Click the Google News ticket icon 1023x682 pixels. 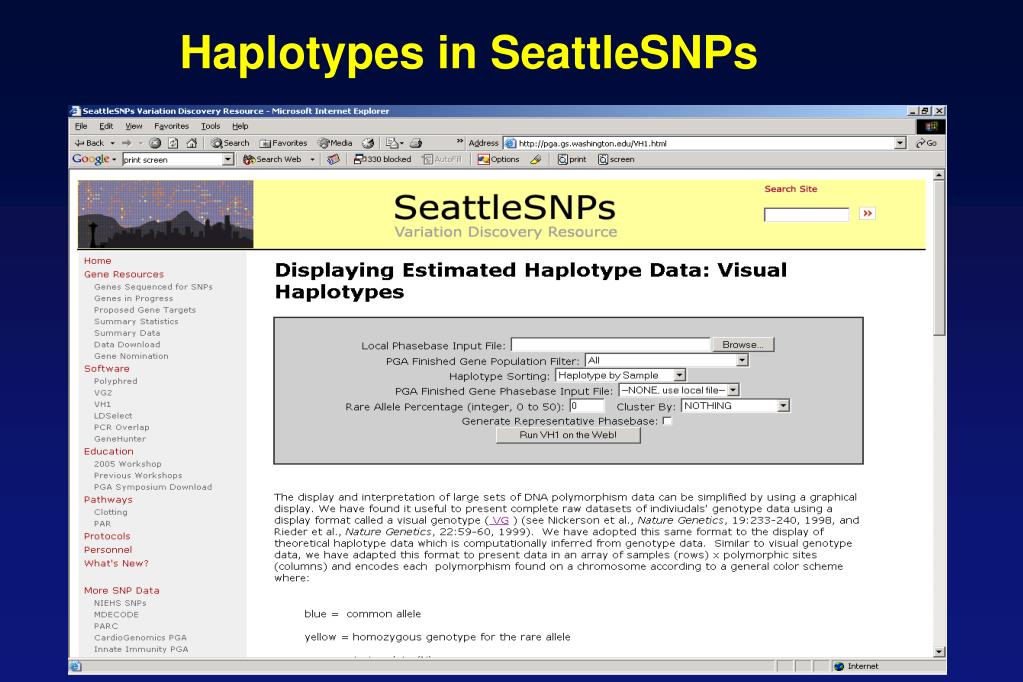pyautogui.click(x=333, y=159)
